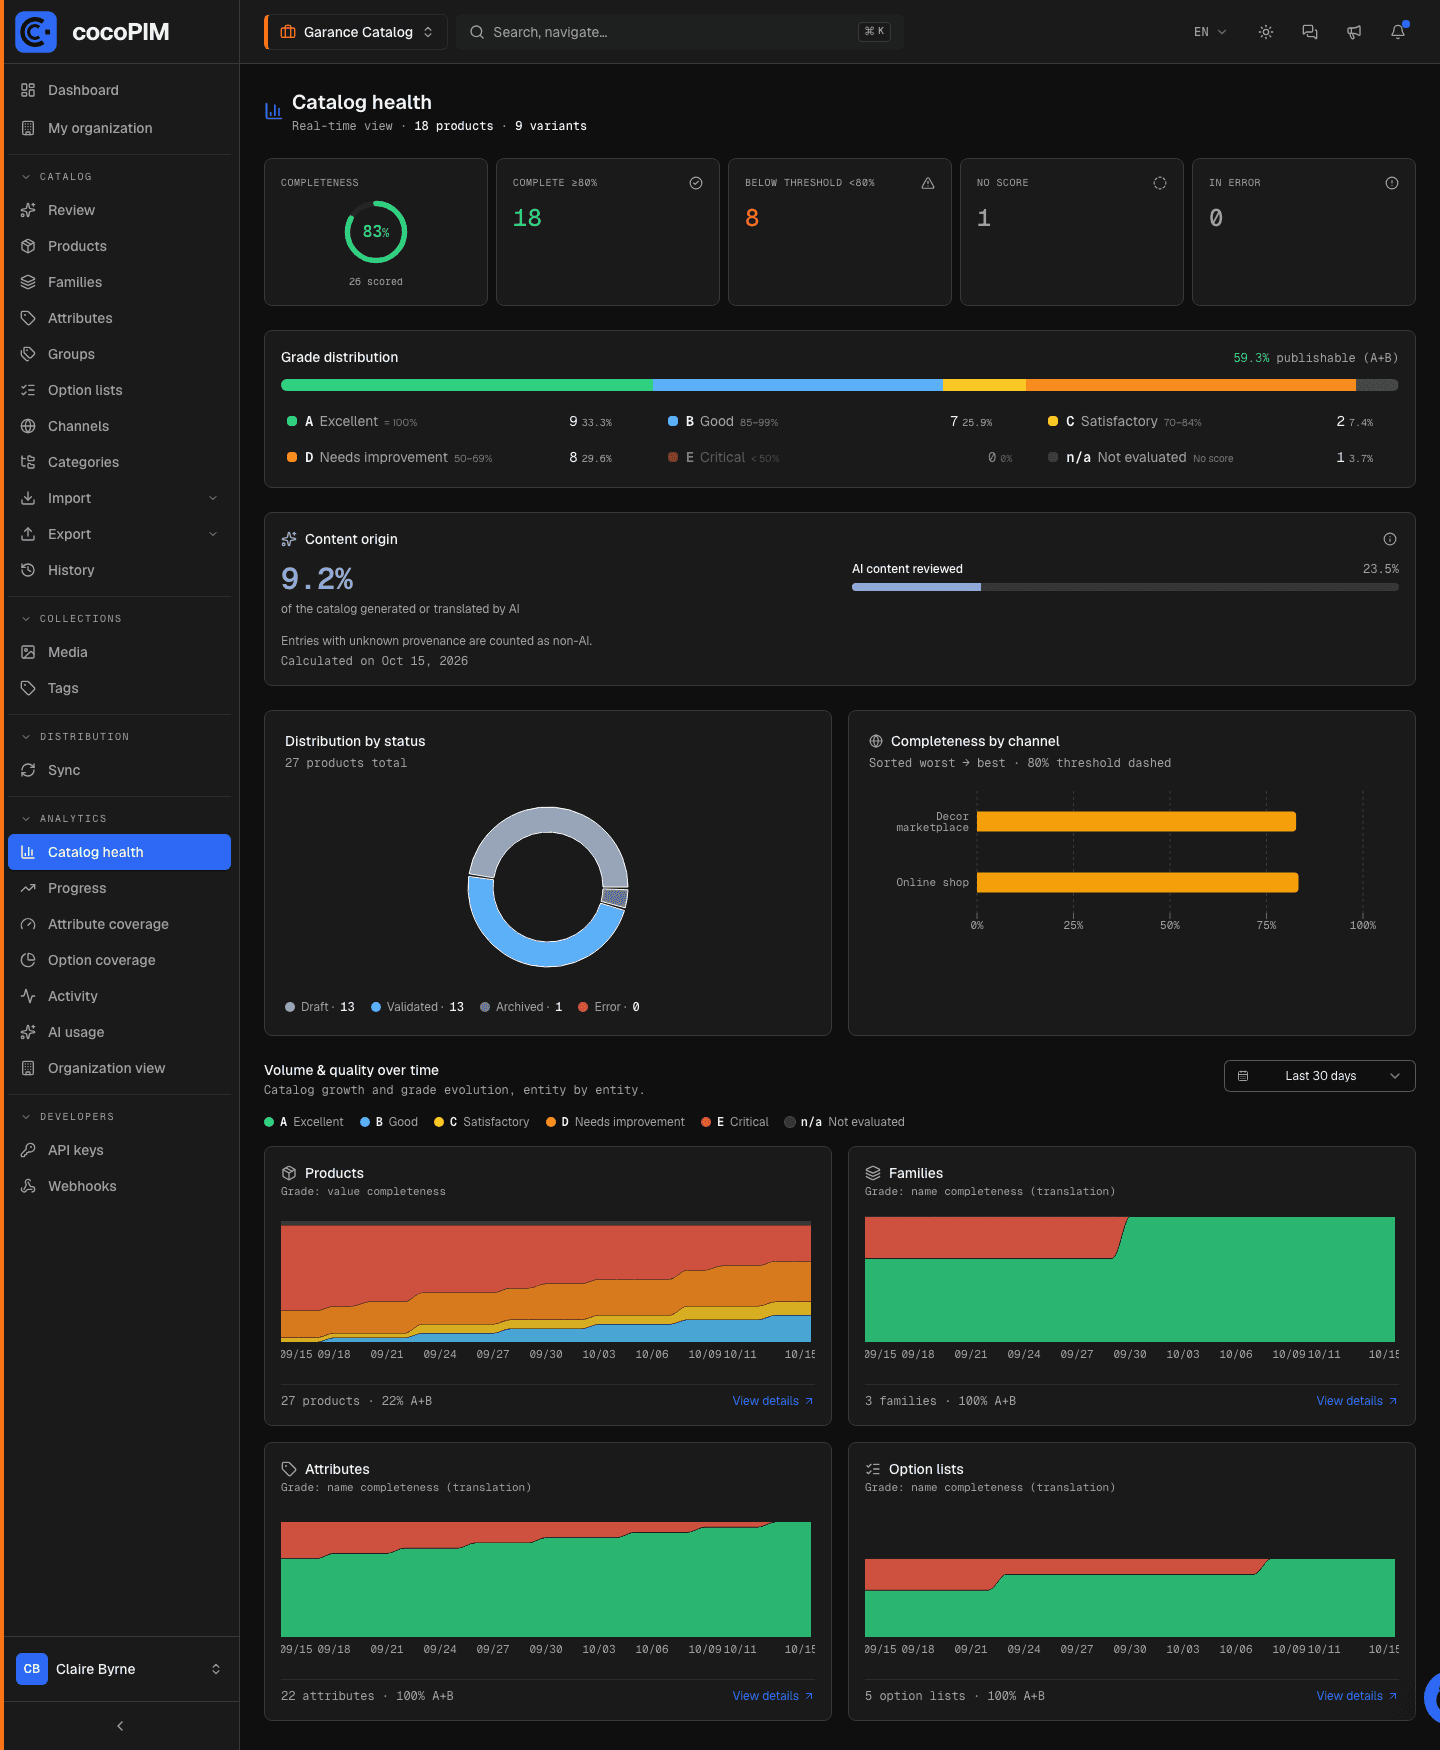Focus the Search, navigate field
Image resolution: width=1440 pixels, height=1750 pixels.
pos(680,32)
